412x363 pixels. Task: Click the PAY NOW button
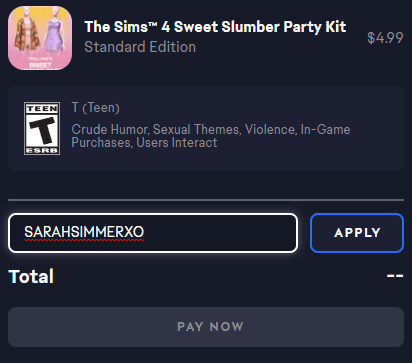pos(206,327)
